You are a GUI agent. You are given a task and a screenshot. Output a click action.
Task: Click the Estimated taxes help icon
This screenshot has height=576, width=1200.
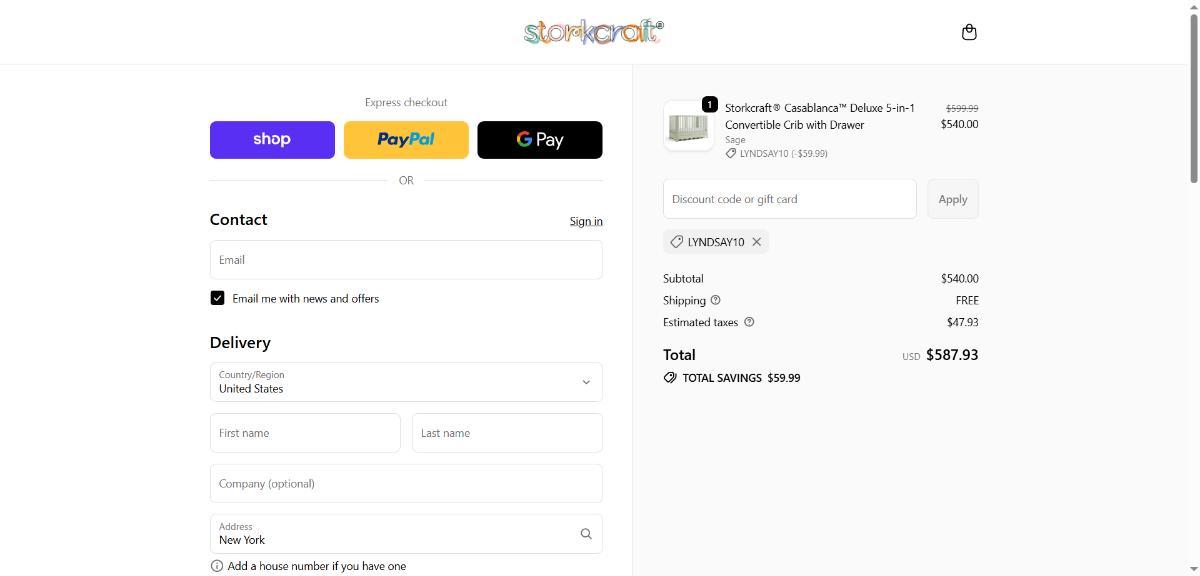[749, 322]
